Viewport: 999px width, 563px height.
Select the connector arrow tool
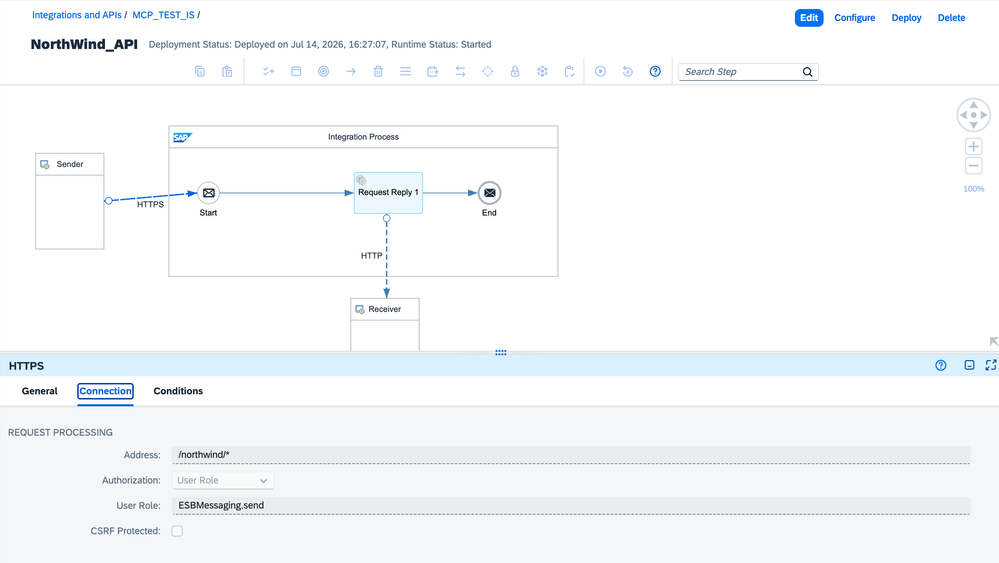pyautogui.click(x=351, y=71)
